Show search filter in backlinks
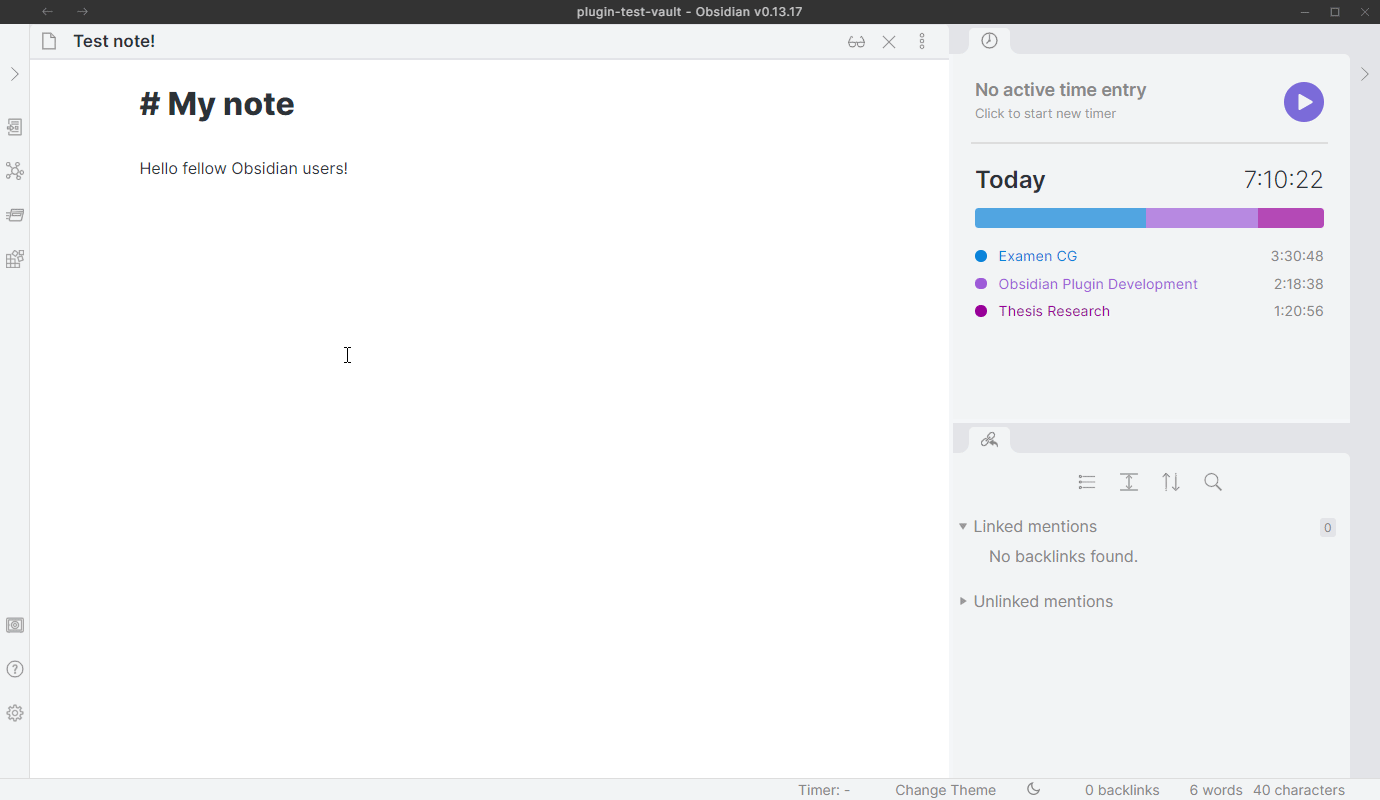The image size is (1380, 800). (1213, 482)
